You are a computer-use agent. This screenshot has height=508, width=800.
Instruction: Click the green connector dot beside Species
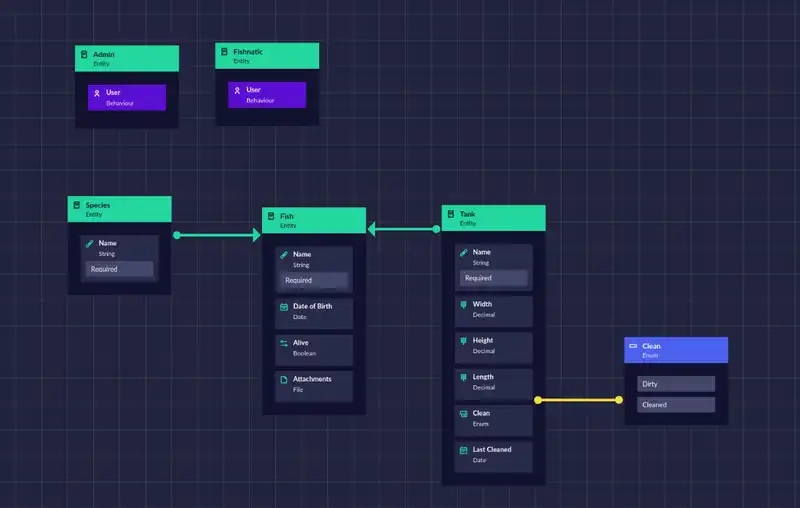[x=177, y=236]
